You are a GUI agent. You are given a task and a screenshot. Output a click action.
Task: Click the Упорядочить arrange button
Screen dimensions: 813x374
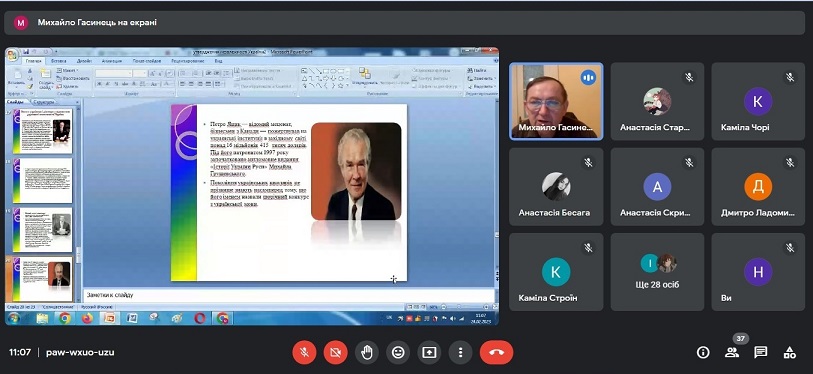pos(365,77)
